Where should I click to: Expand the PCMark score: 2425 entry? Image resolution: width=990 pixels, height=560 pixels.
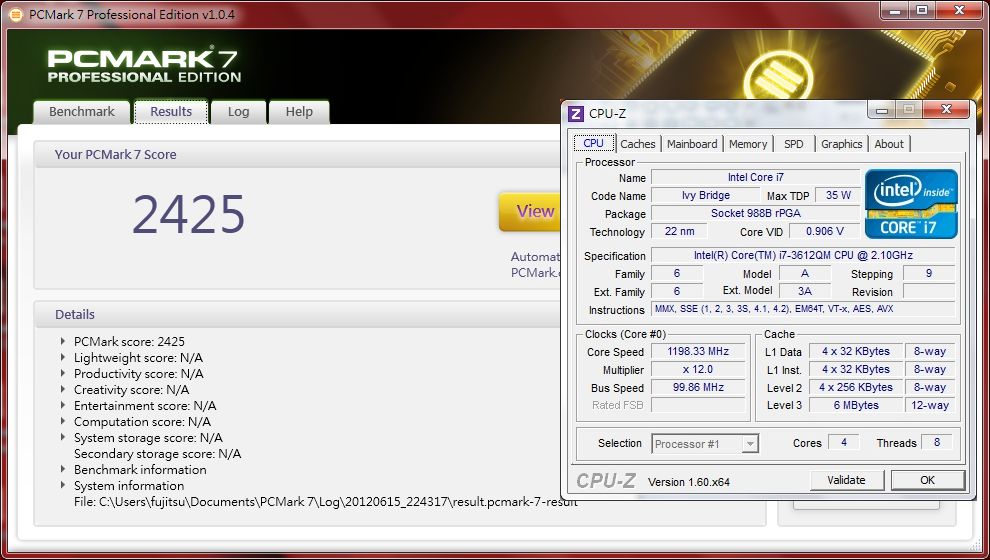[63, 342]
